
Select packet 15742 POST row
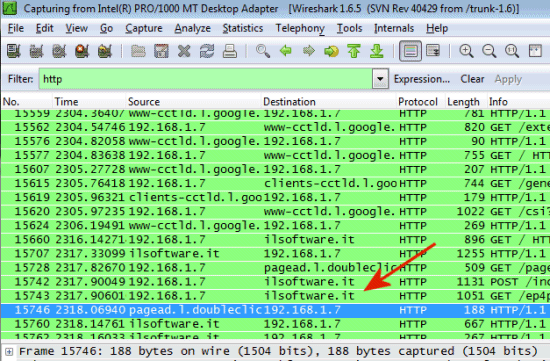coord(275,281)
